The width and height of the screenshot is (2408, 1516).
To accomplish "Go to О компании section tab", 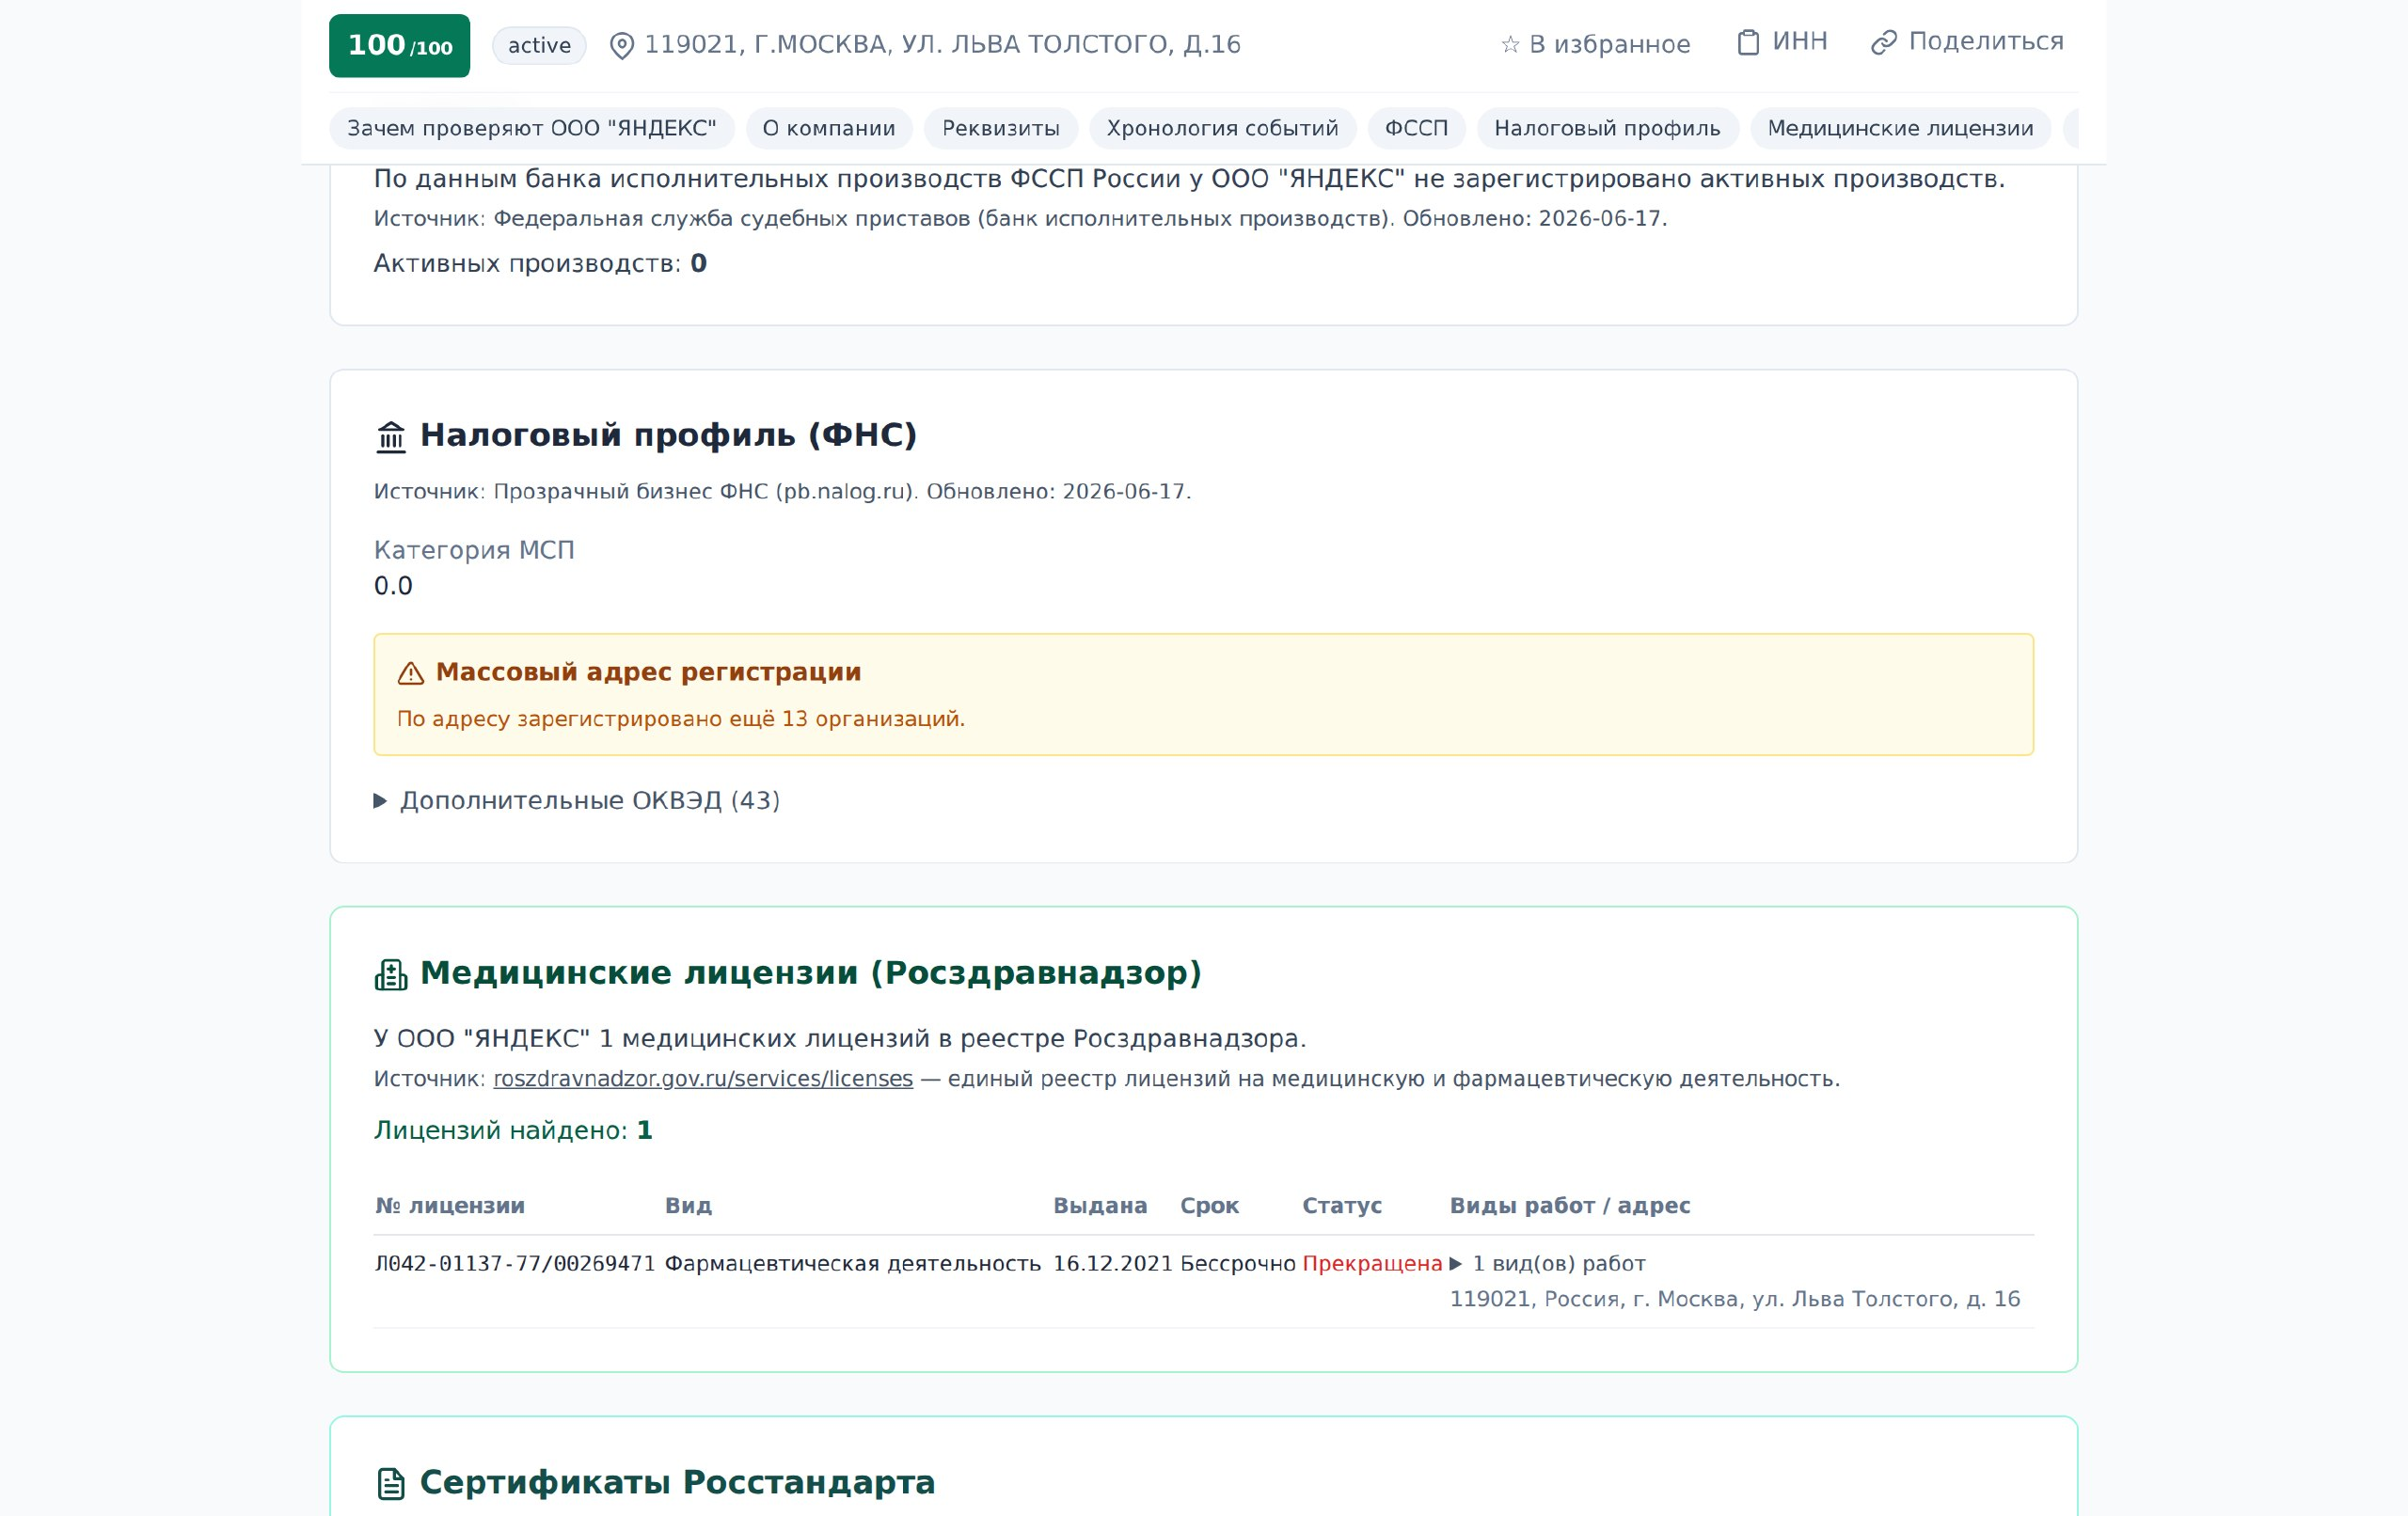I will click(829, 128).
